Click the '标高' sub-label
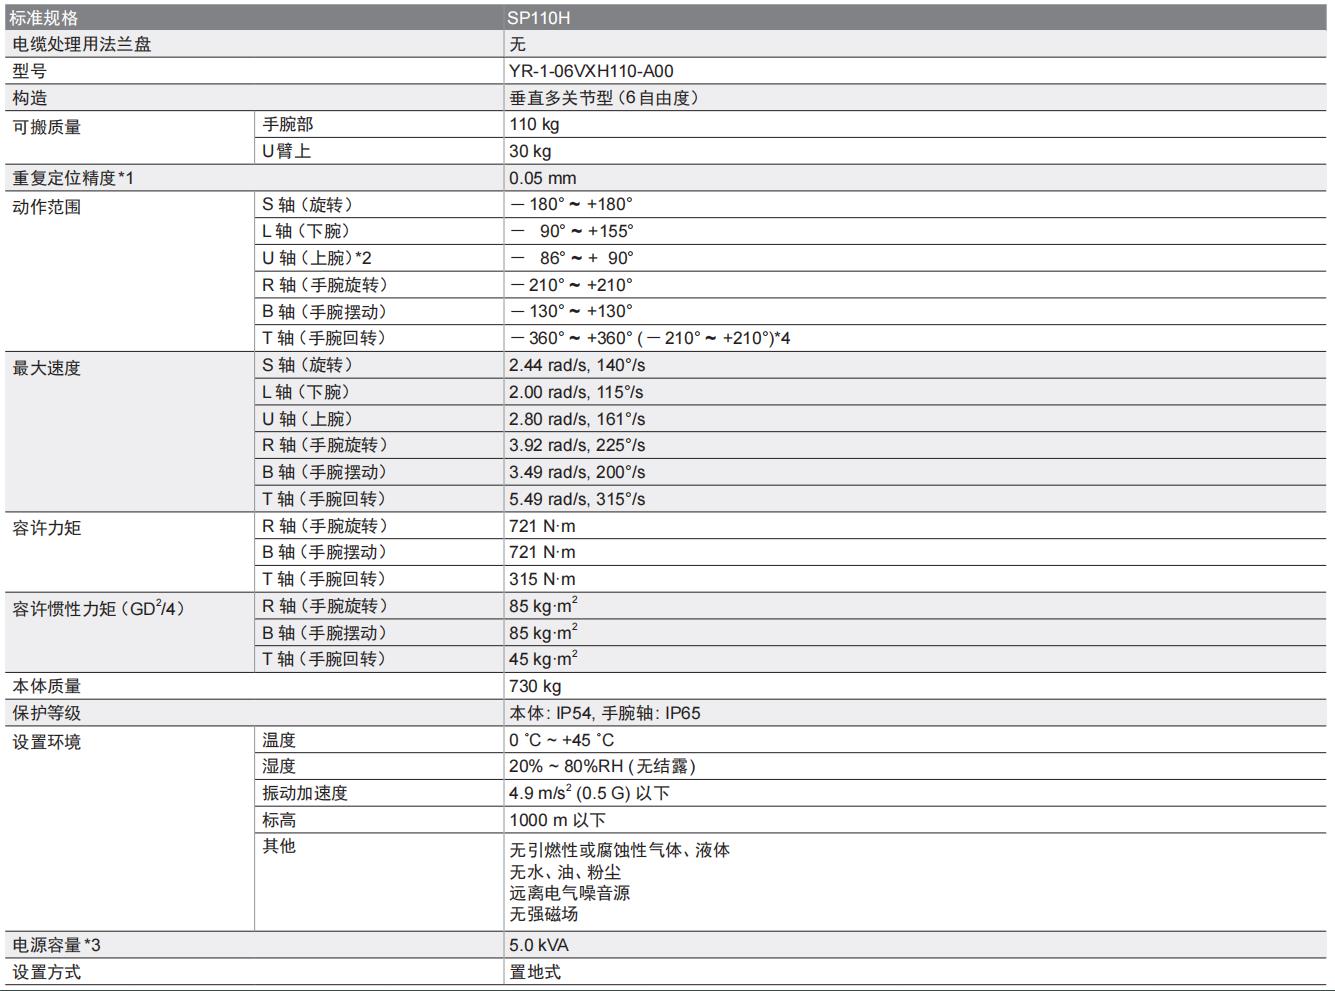 click(x=279, y=820)
